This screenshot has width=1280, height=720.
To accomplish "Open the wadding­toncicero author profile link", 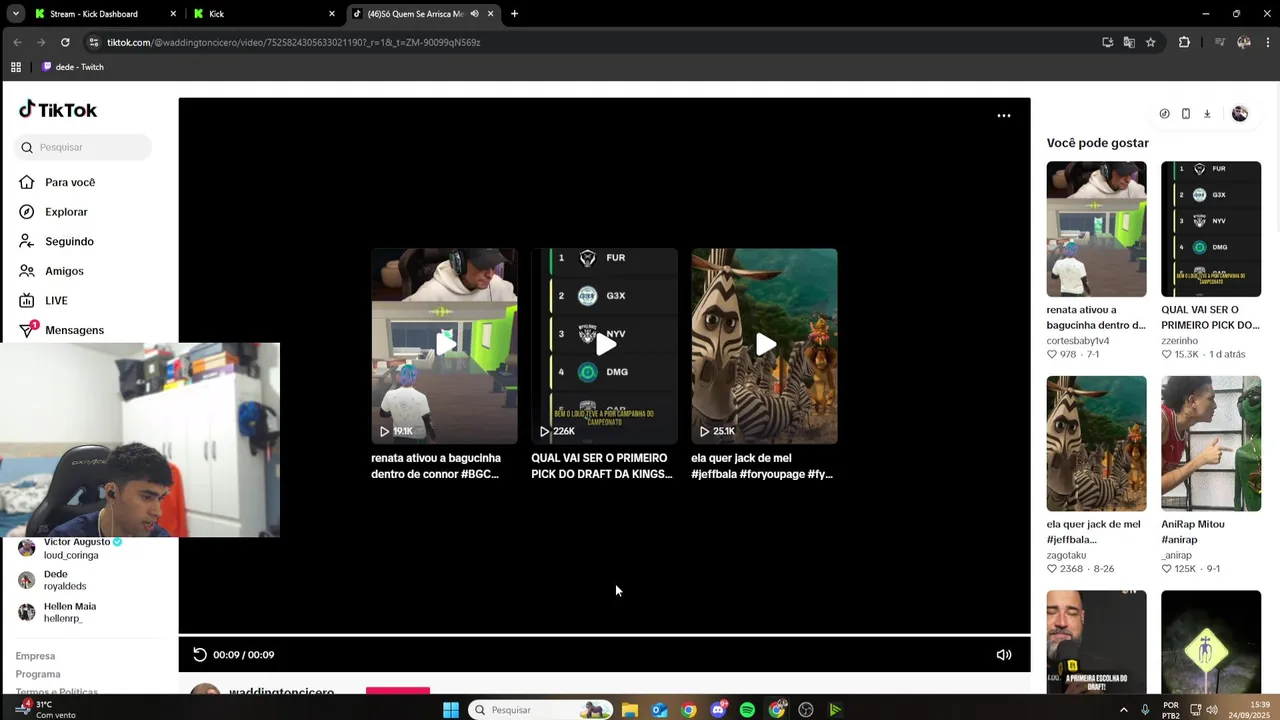I will 281,692.
